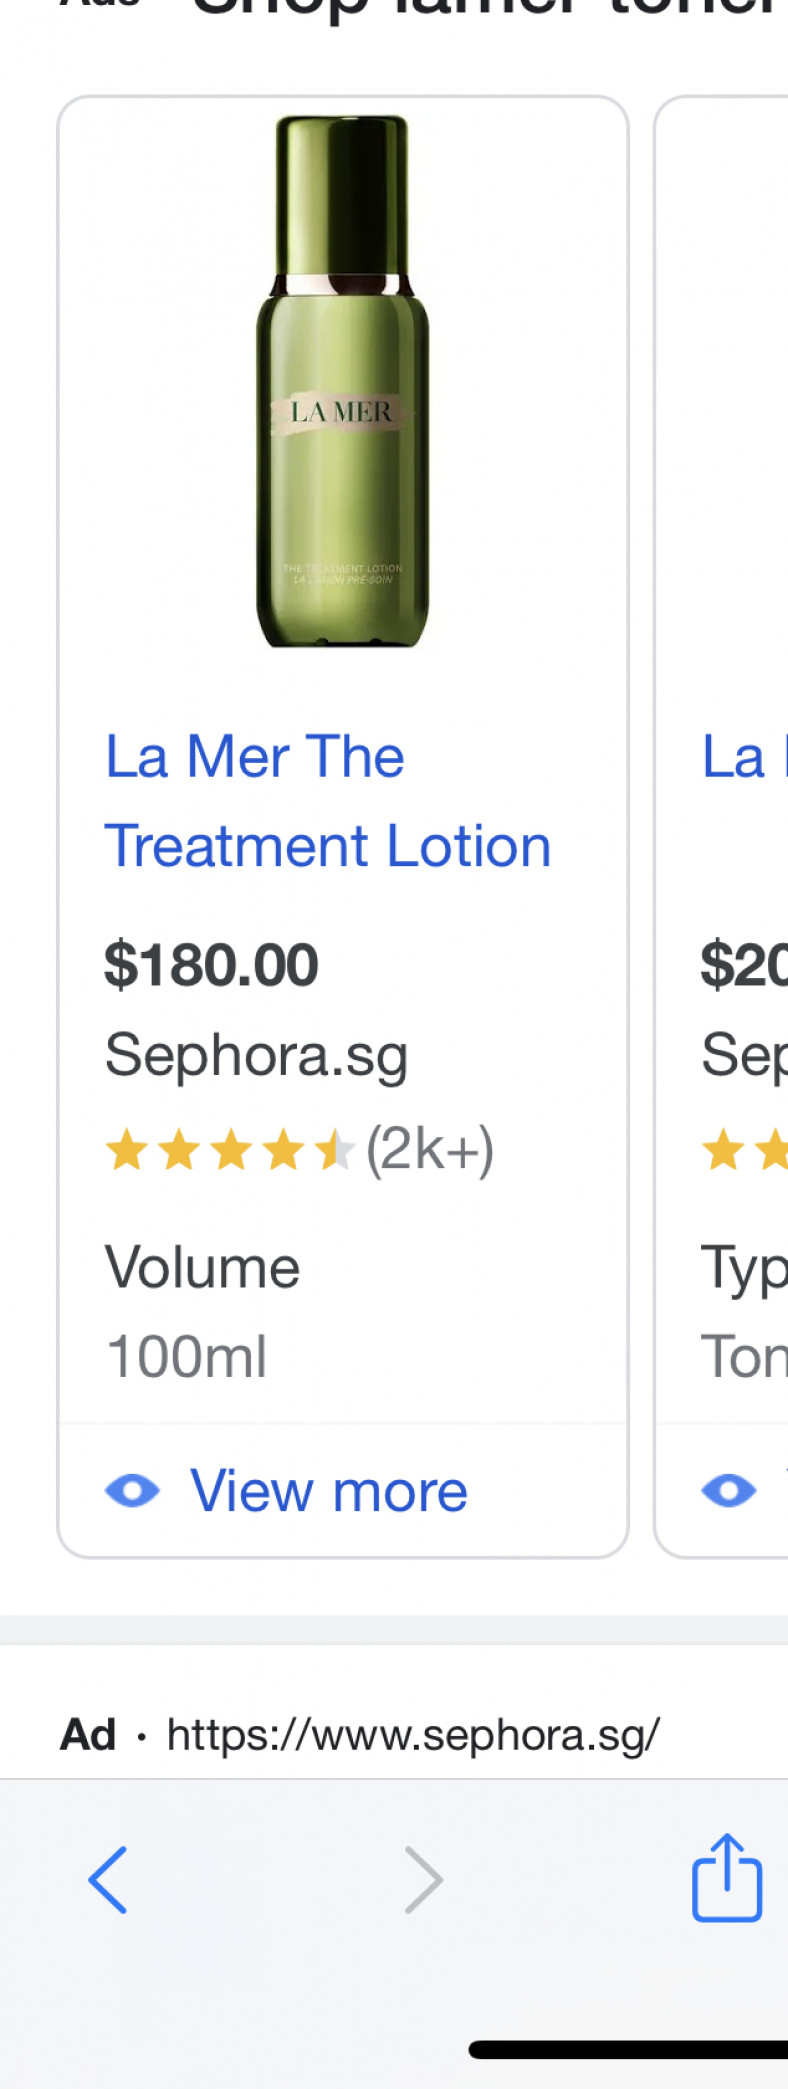
Task: Open the Safari share sheet icon
Action: (727, 1877)
